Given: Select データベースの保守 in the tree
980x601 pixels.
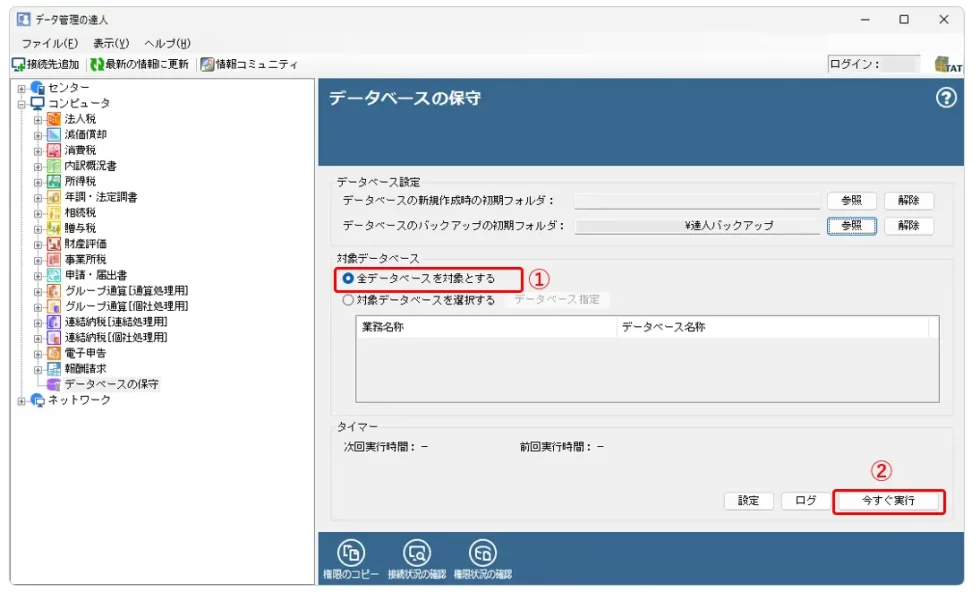Looking at the screenshot, I should tap(111, 384).
